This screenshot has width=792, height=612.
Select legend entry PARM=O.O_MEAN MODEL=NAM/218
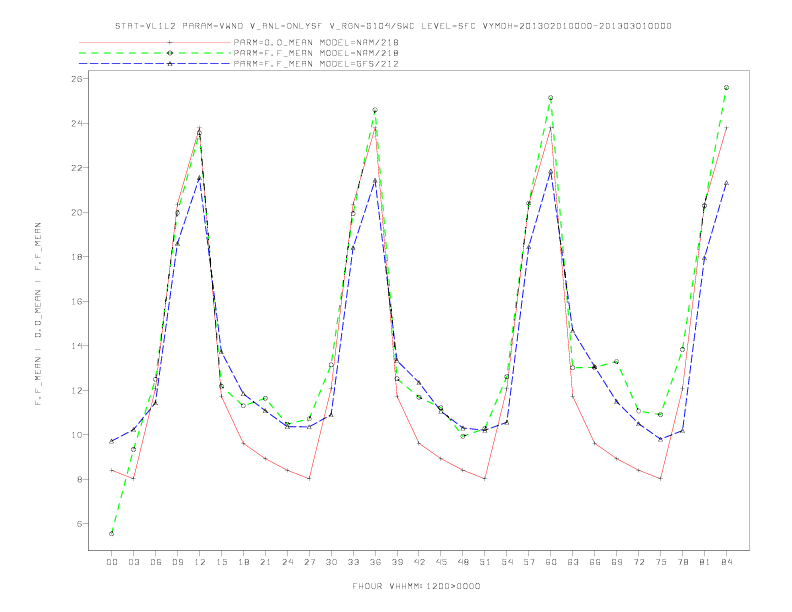click(316, 42)
